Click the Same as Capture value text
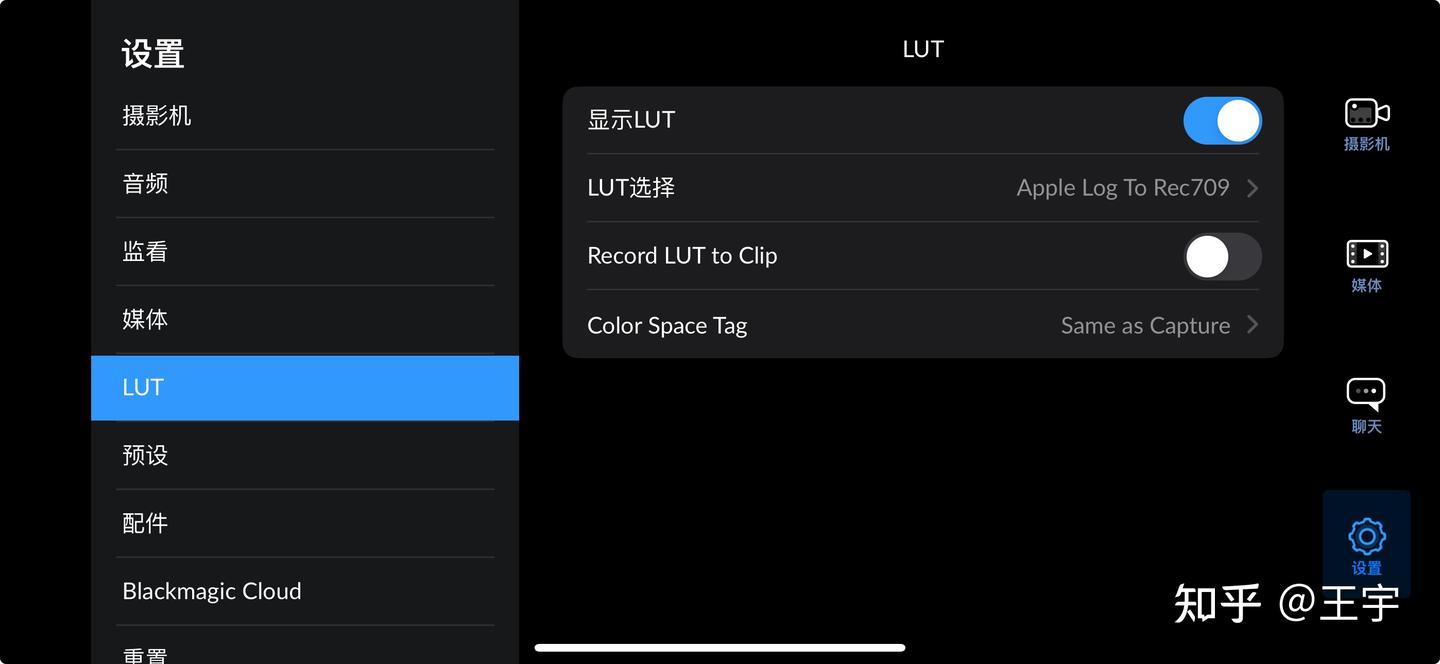 [x=1145, y=325]
